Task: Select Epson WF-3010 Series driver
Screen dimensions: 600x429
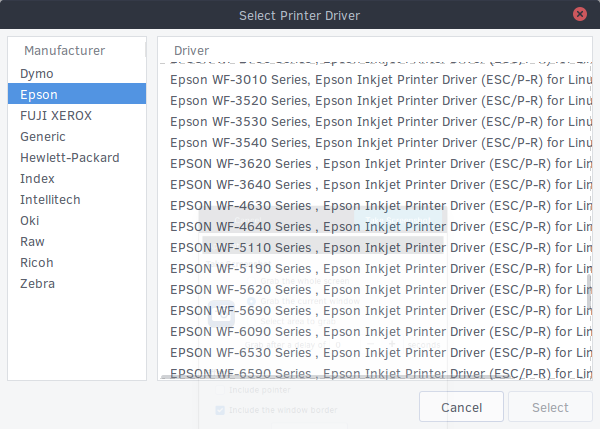Action: 375,80
